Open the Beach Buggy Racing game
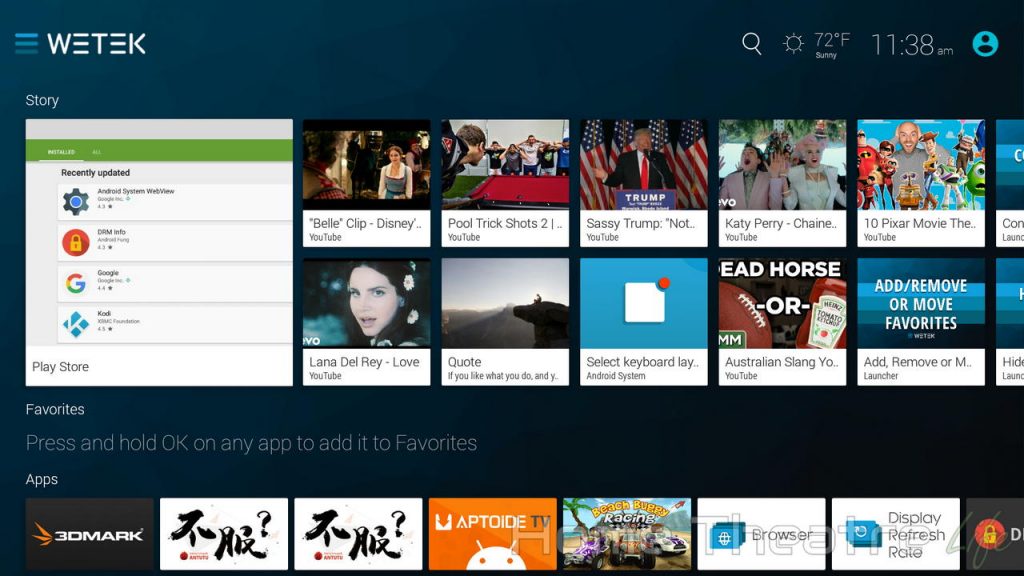This screenshot has width=1024, height=576. pyautogui.click(x=627, y=534)
